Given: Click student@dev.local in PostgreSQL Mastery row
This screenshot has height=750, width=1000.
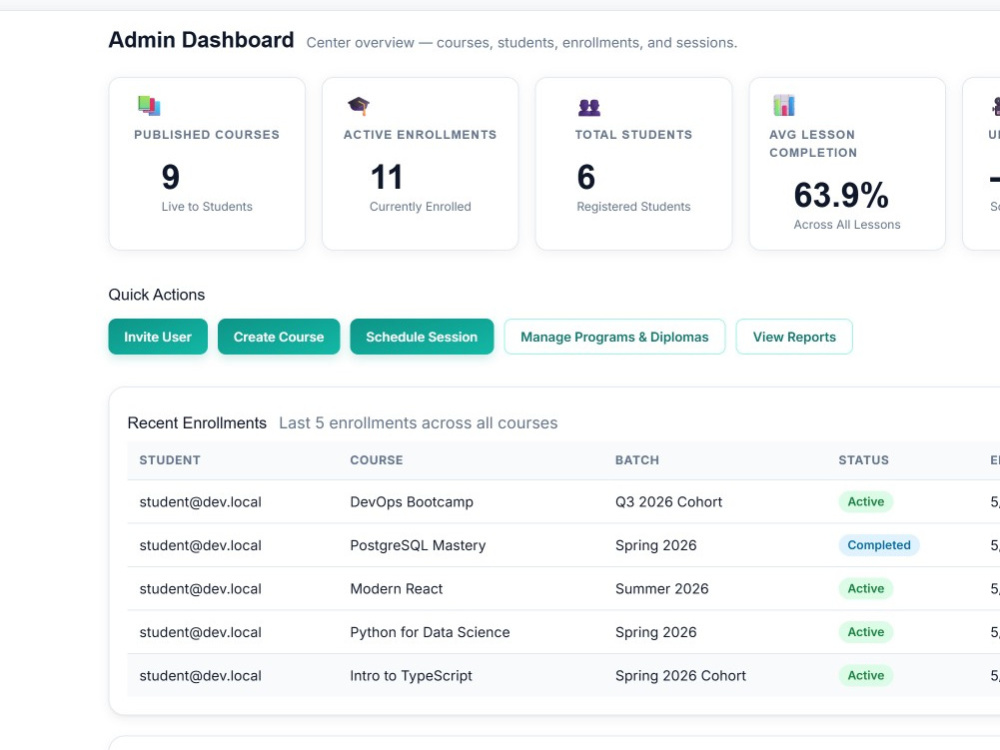Looking at the screenshot, I should [200, 545].
